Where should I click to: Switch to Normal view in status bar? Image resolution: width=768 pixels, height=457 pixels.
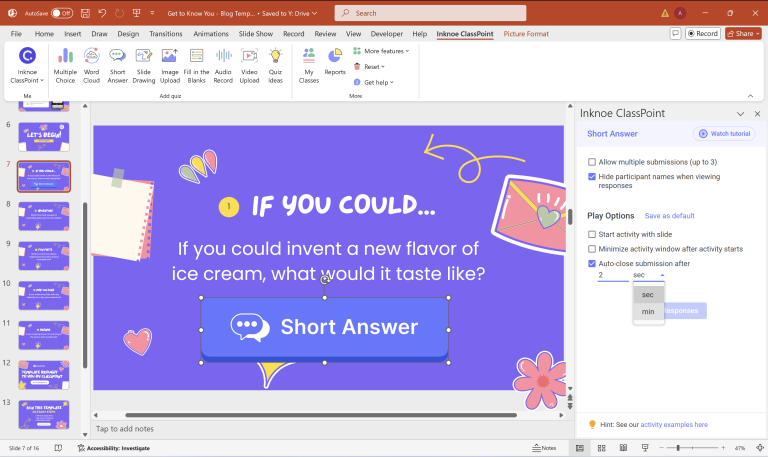pos(580,448)
